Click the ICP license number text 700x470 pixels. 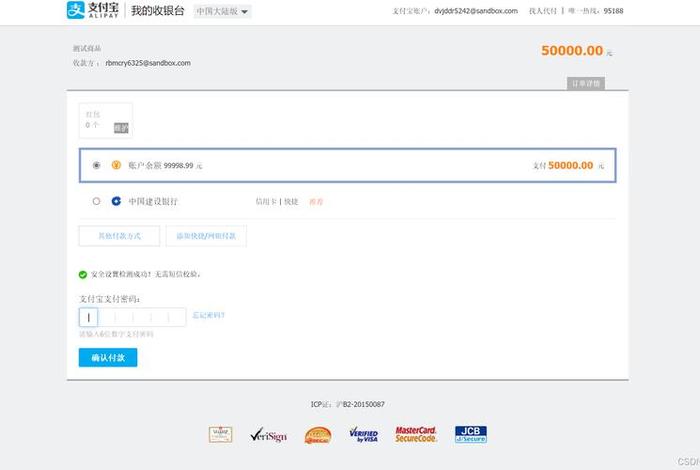[x=347, y=404]
